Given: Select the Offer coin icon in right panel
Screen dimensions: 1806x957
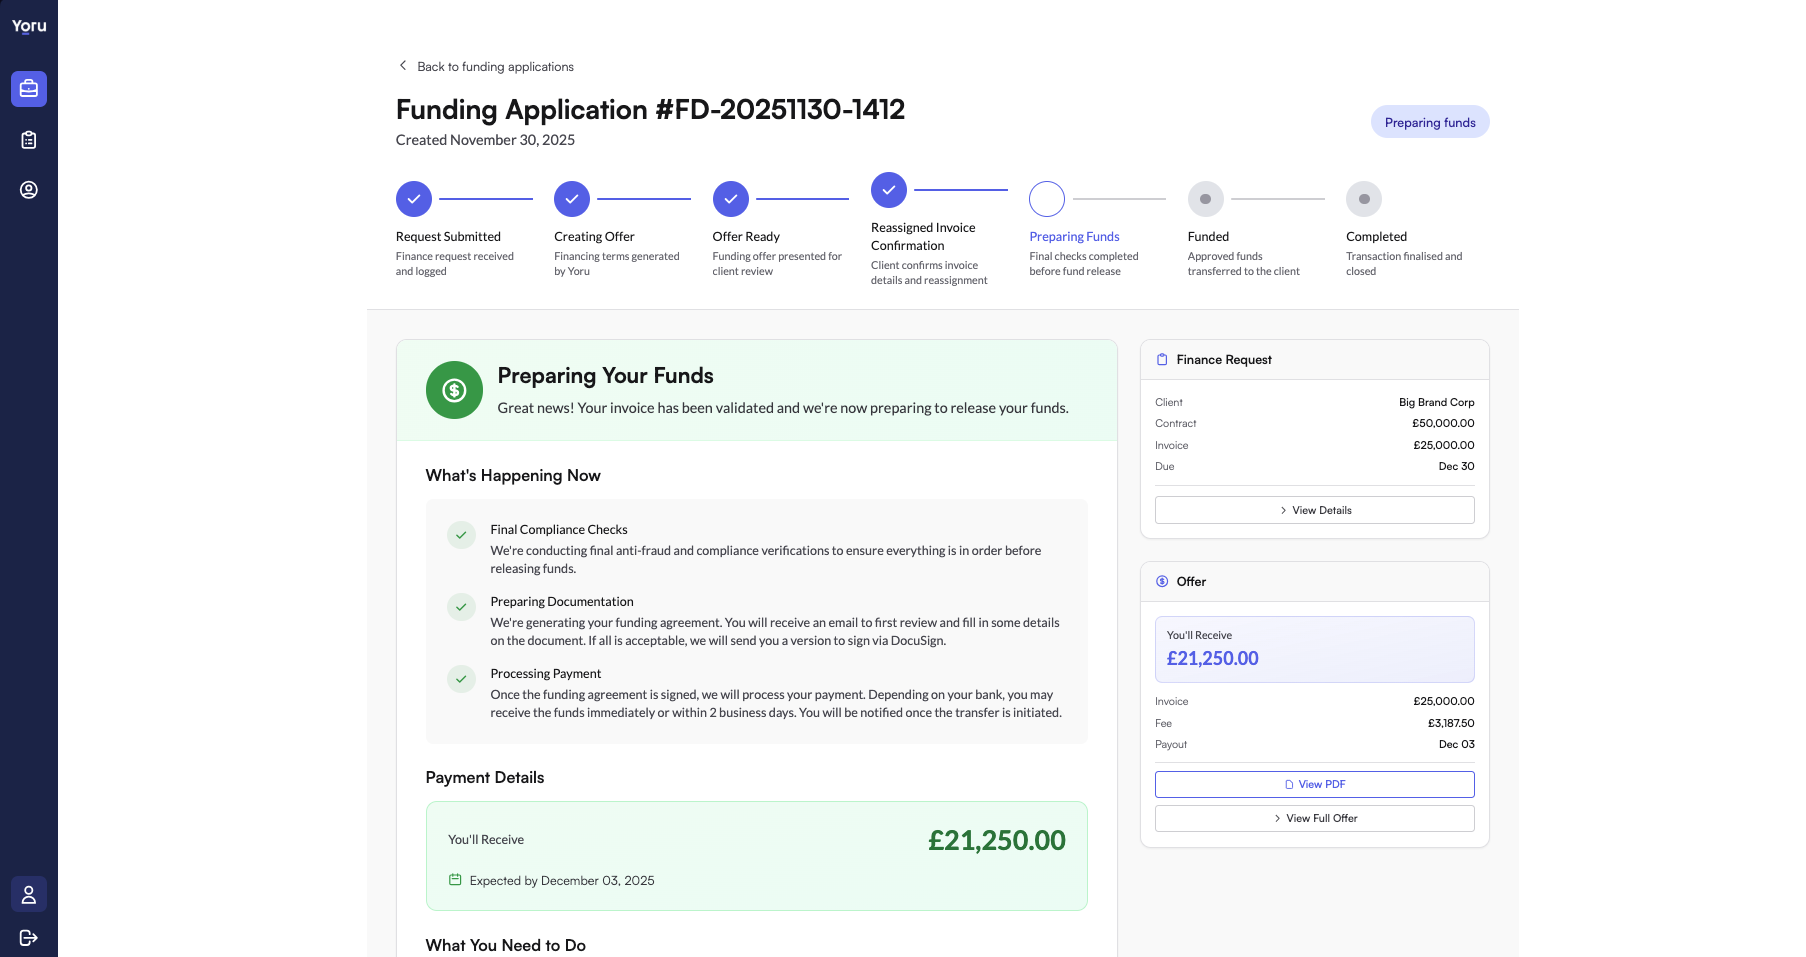Looking at the screenshot, I should tap(1162, 581).
